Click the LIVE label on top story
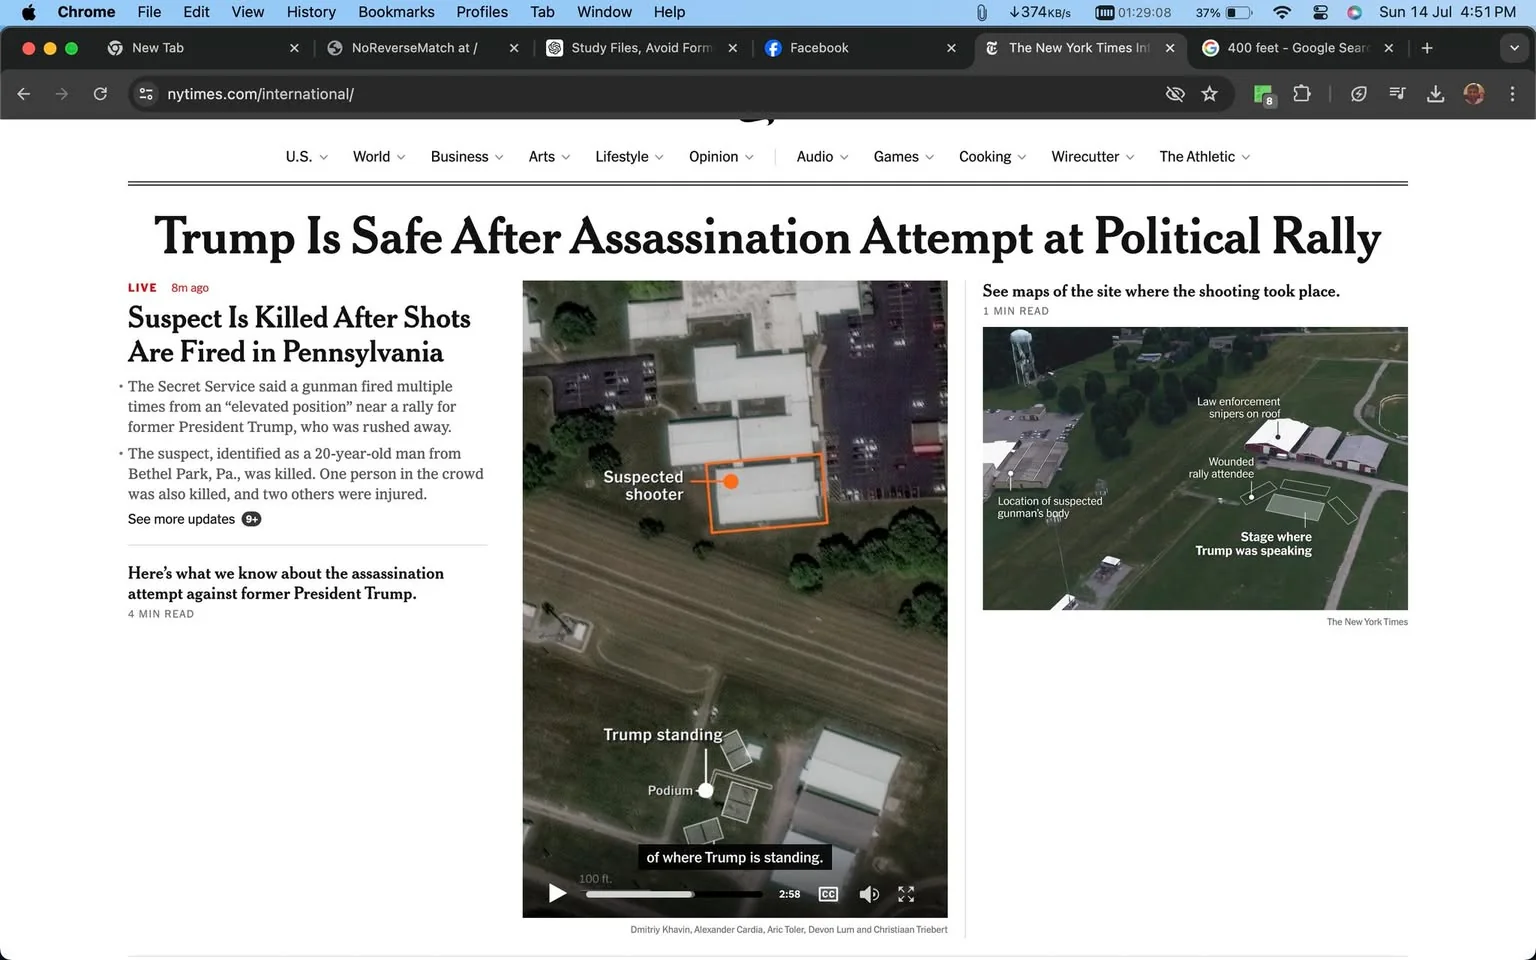The height and width of the screenshot is (960, 1536). click(142, 288)
